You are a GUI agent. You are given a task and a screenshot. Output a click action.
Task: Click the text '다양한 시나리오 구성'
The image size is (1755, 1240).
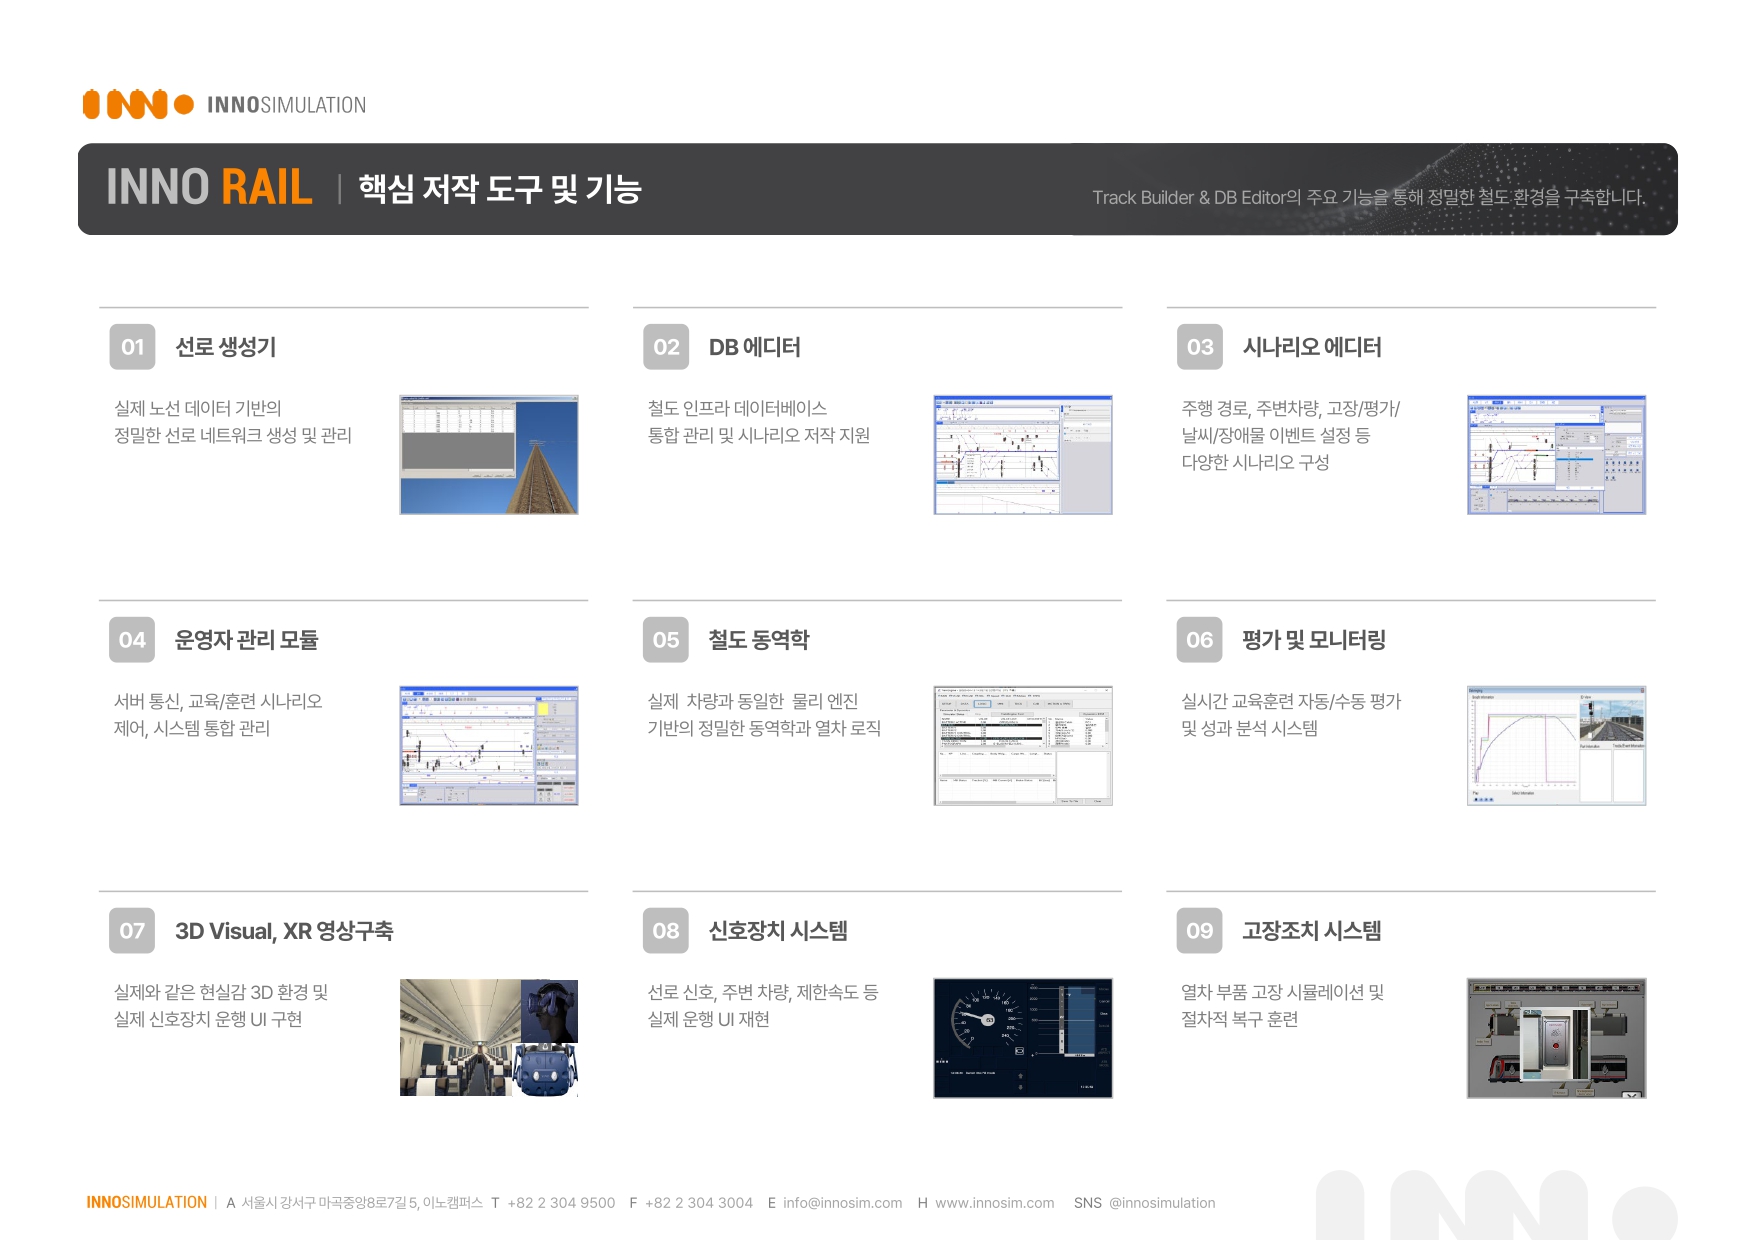(x=1255, y=462)
